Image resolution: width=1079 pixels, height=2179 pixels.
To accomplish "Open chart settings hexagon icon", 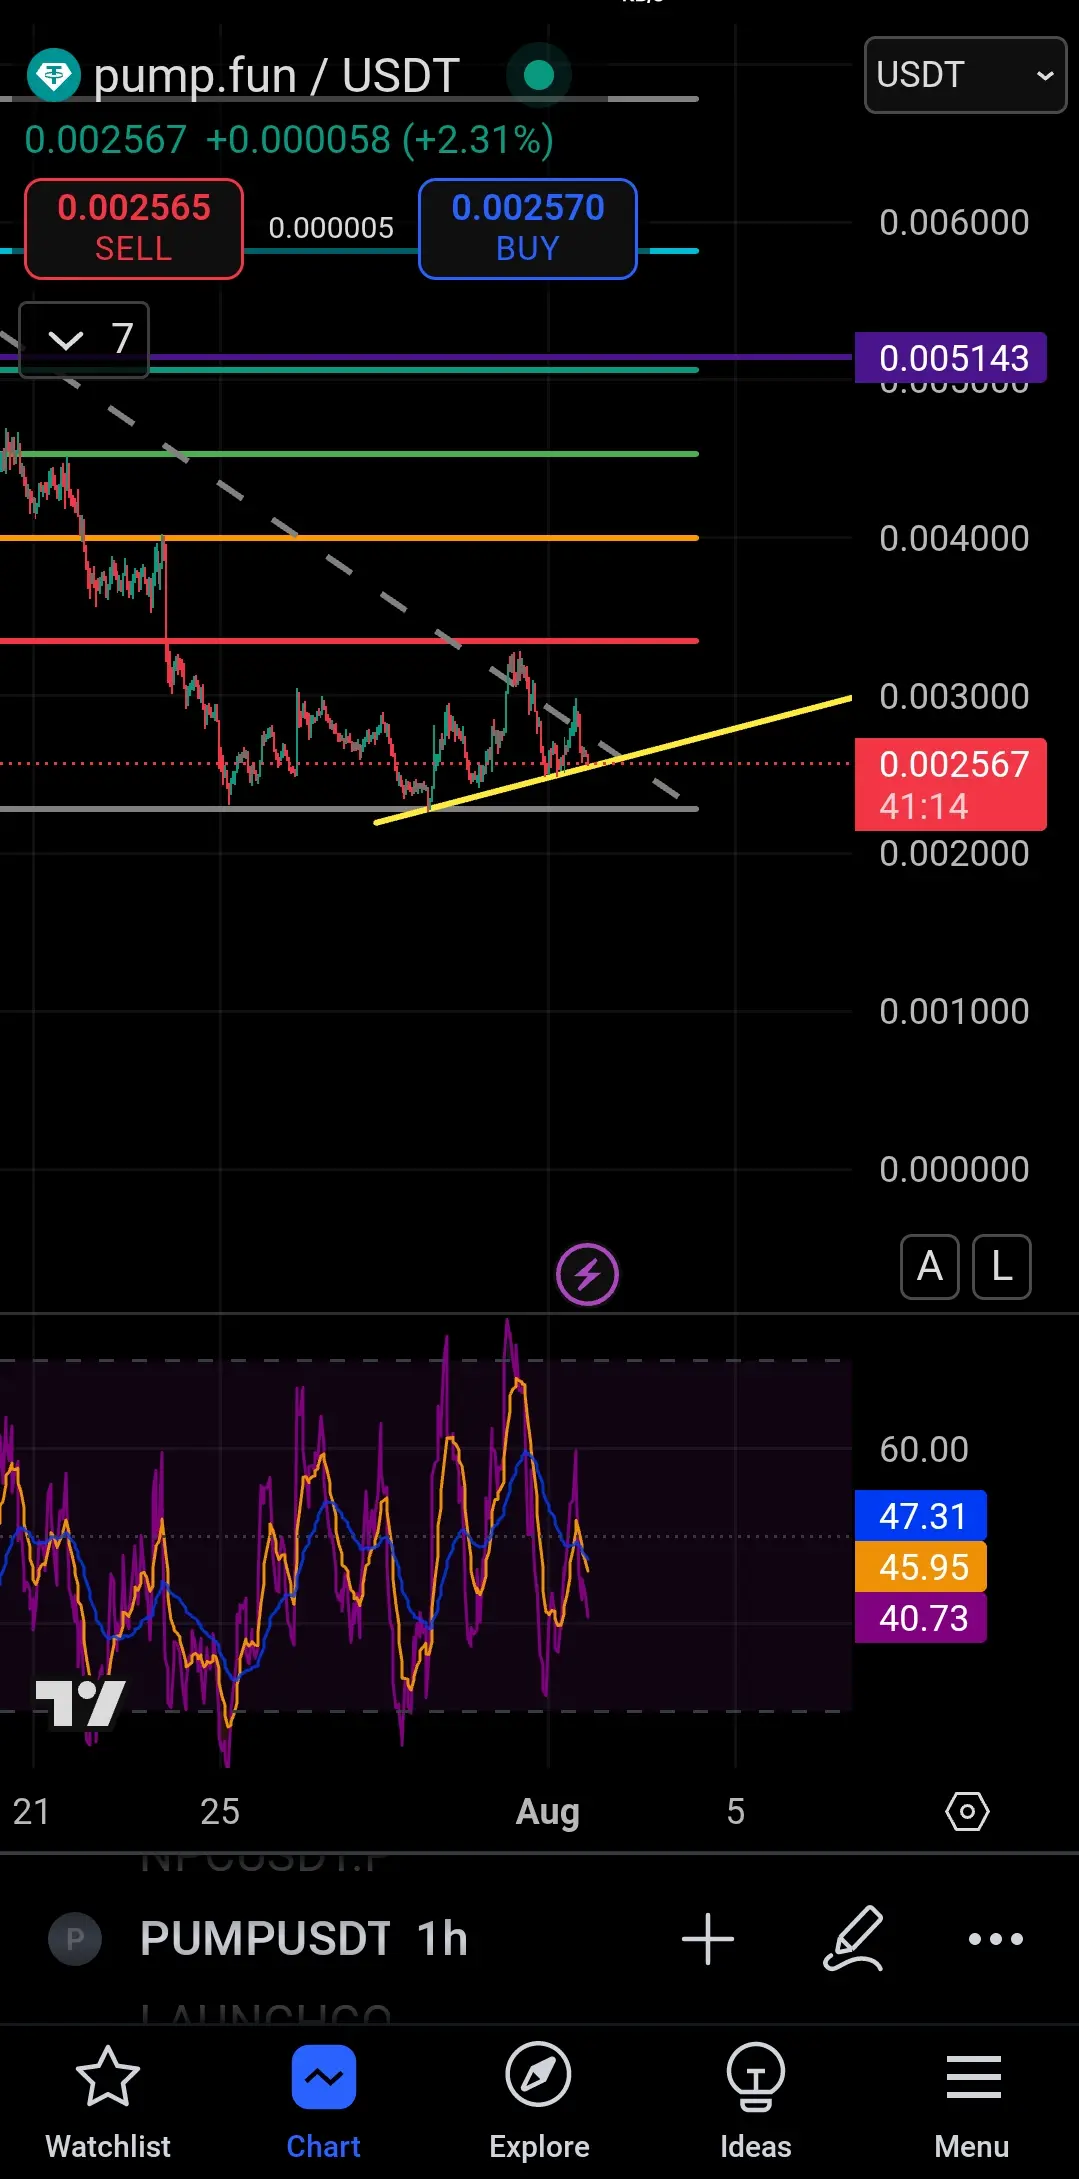I will pos(967,1811).
